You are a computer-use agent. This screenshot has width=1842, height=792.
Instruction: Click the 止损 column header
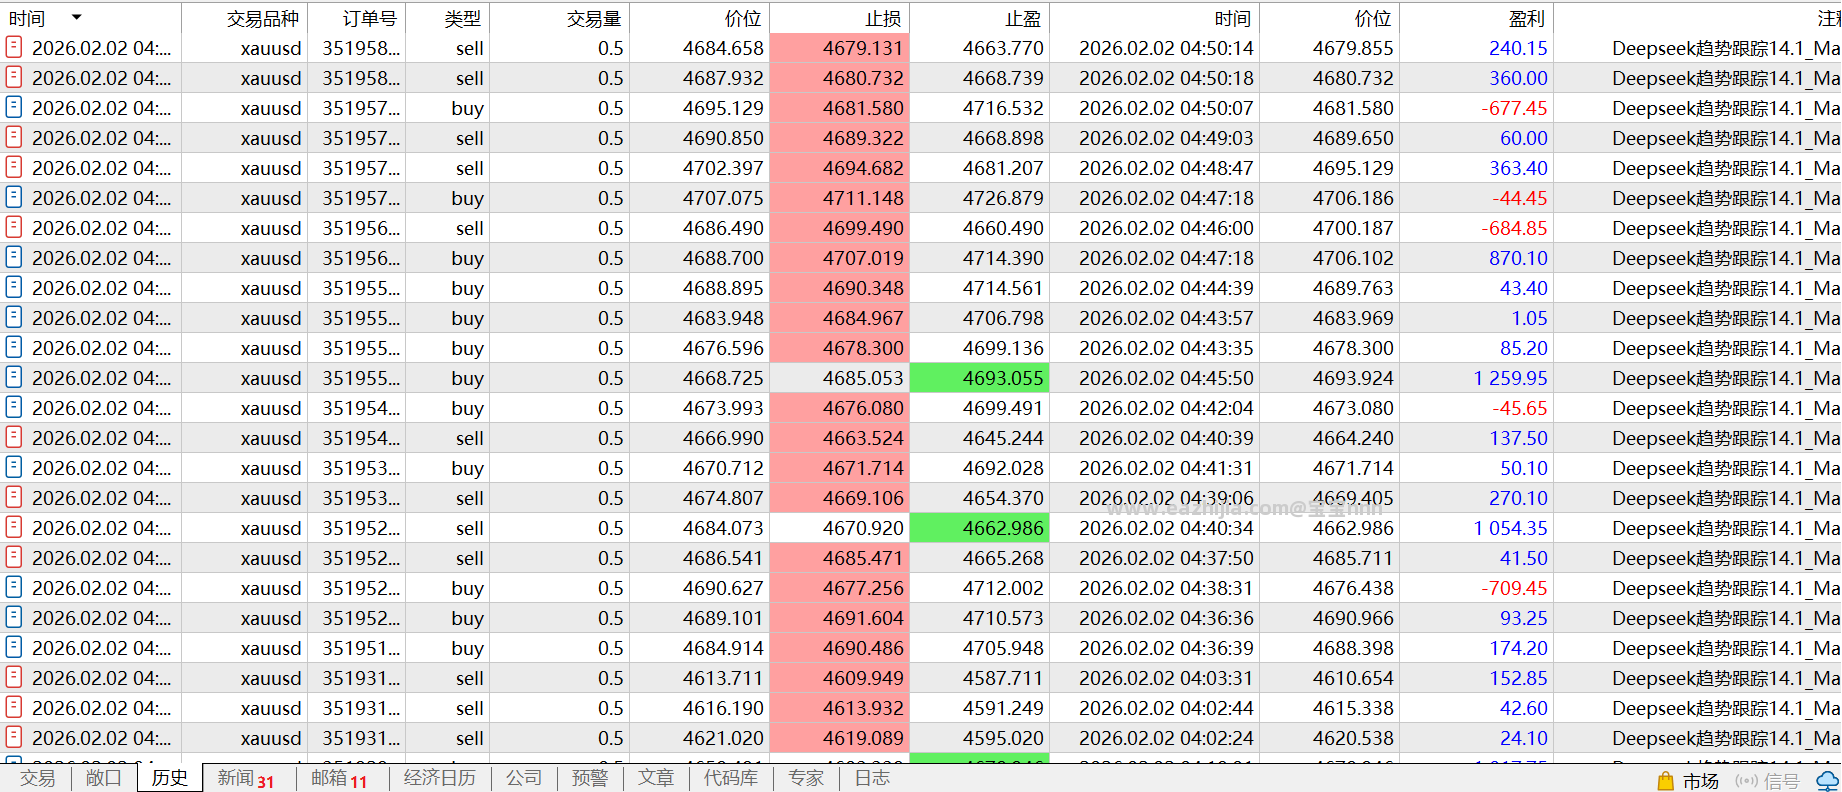[883, 18]
